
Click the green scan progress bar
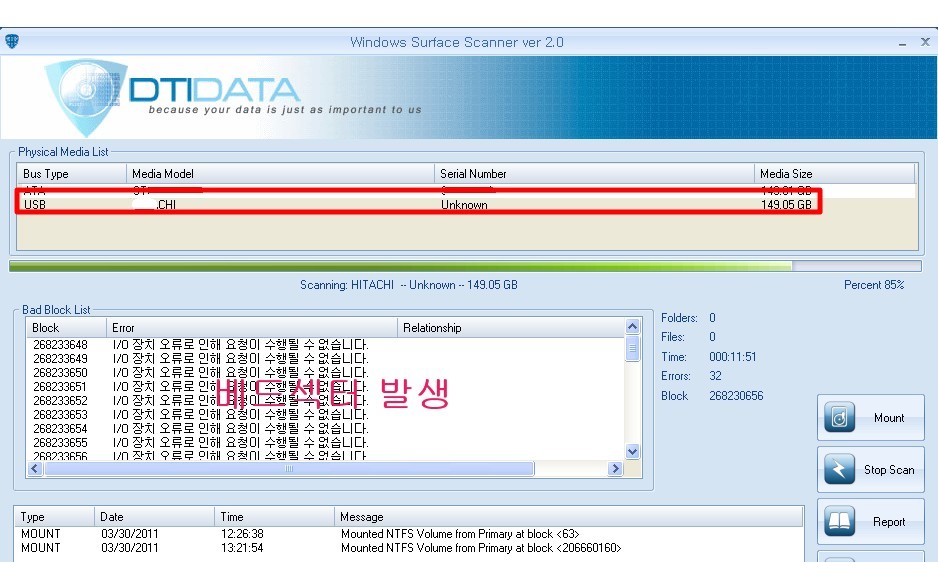(x=400, y=266)
